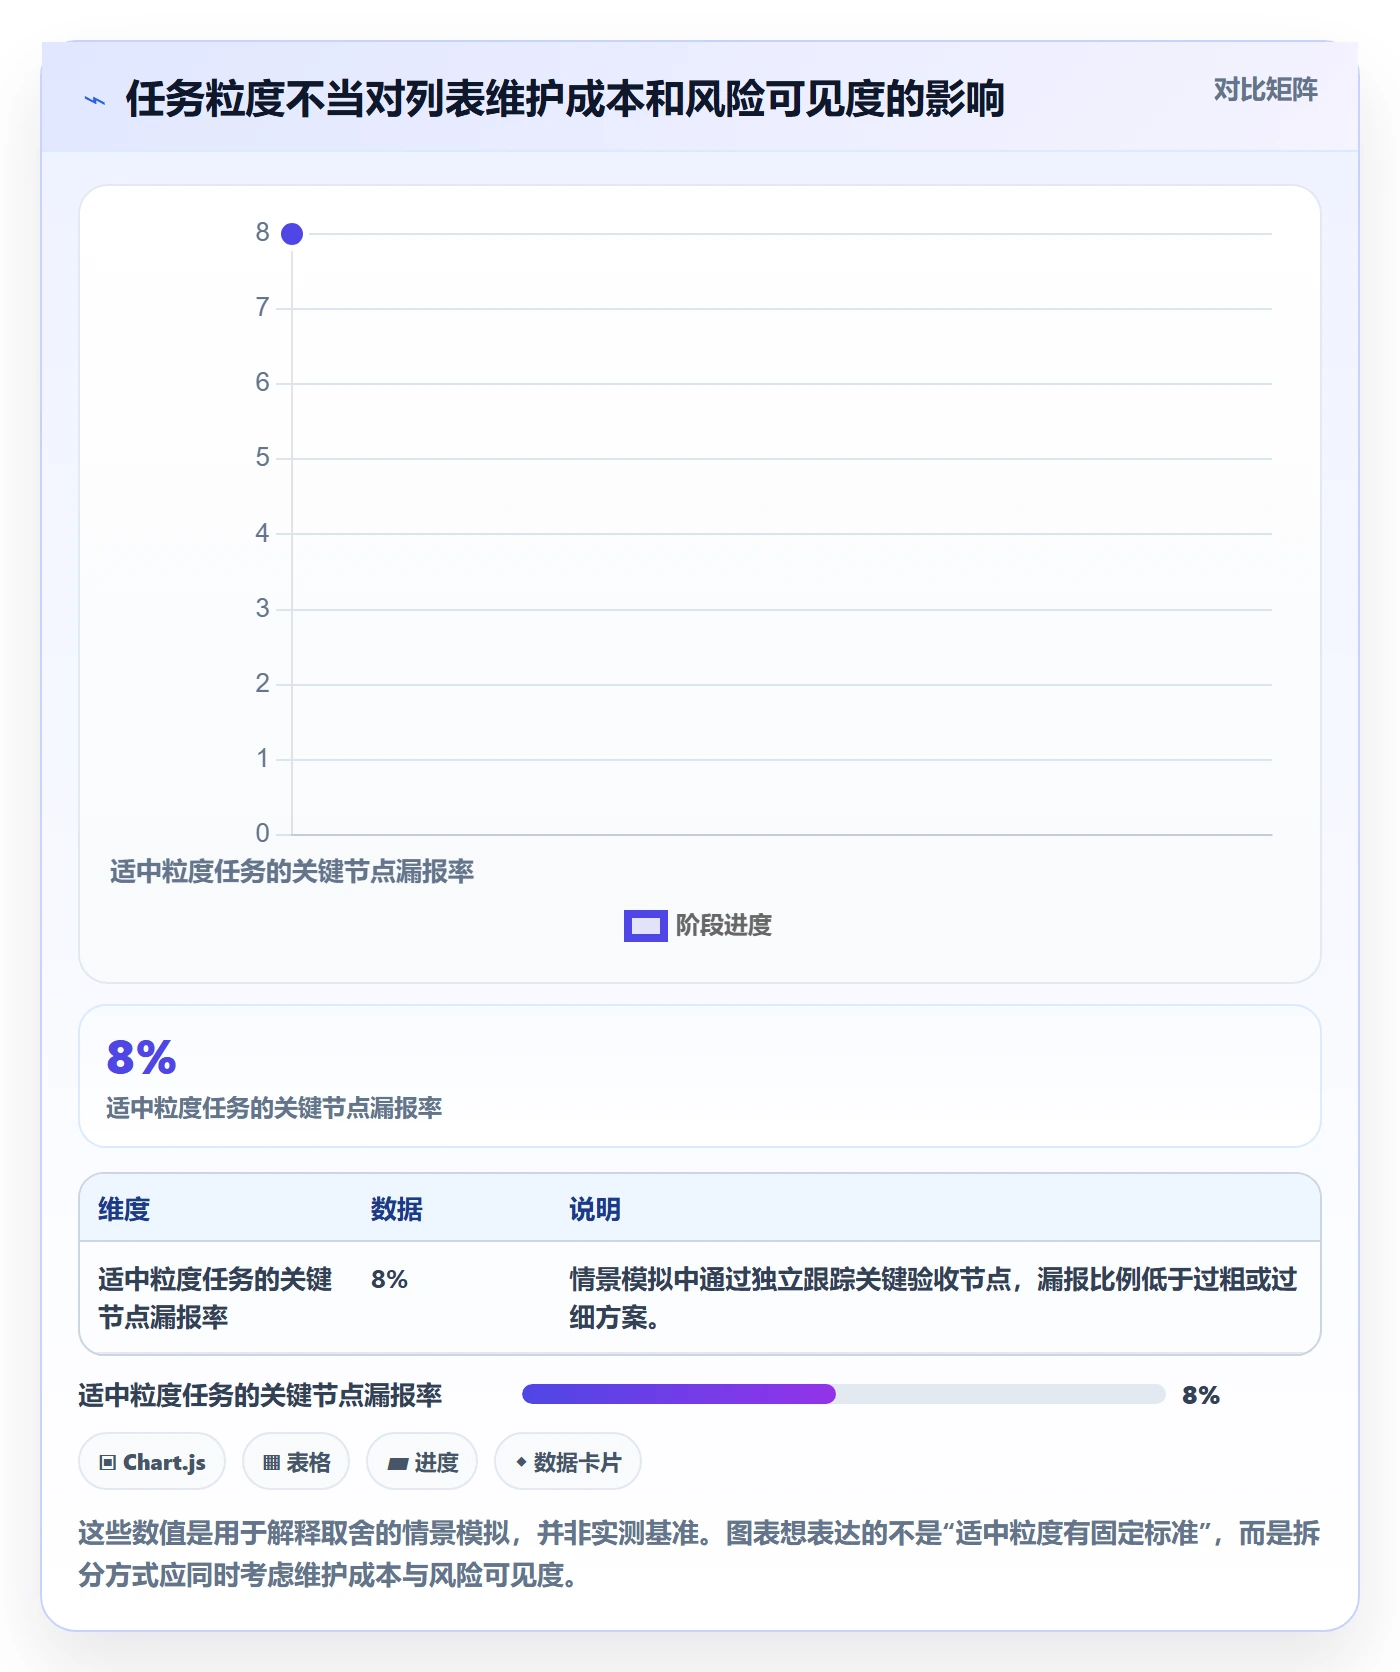Click the 阶段进度 legend label
Image resolution: width=1400 pixels, height=1672 pixels.
(x=724, y=926)
